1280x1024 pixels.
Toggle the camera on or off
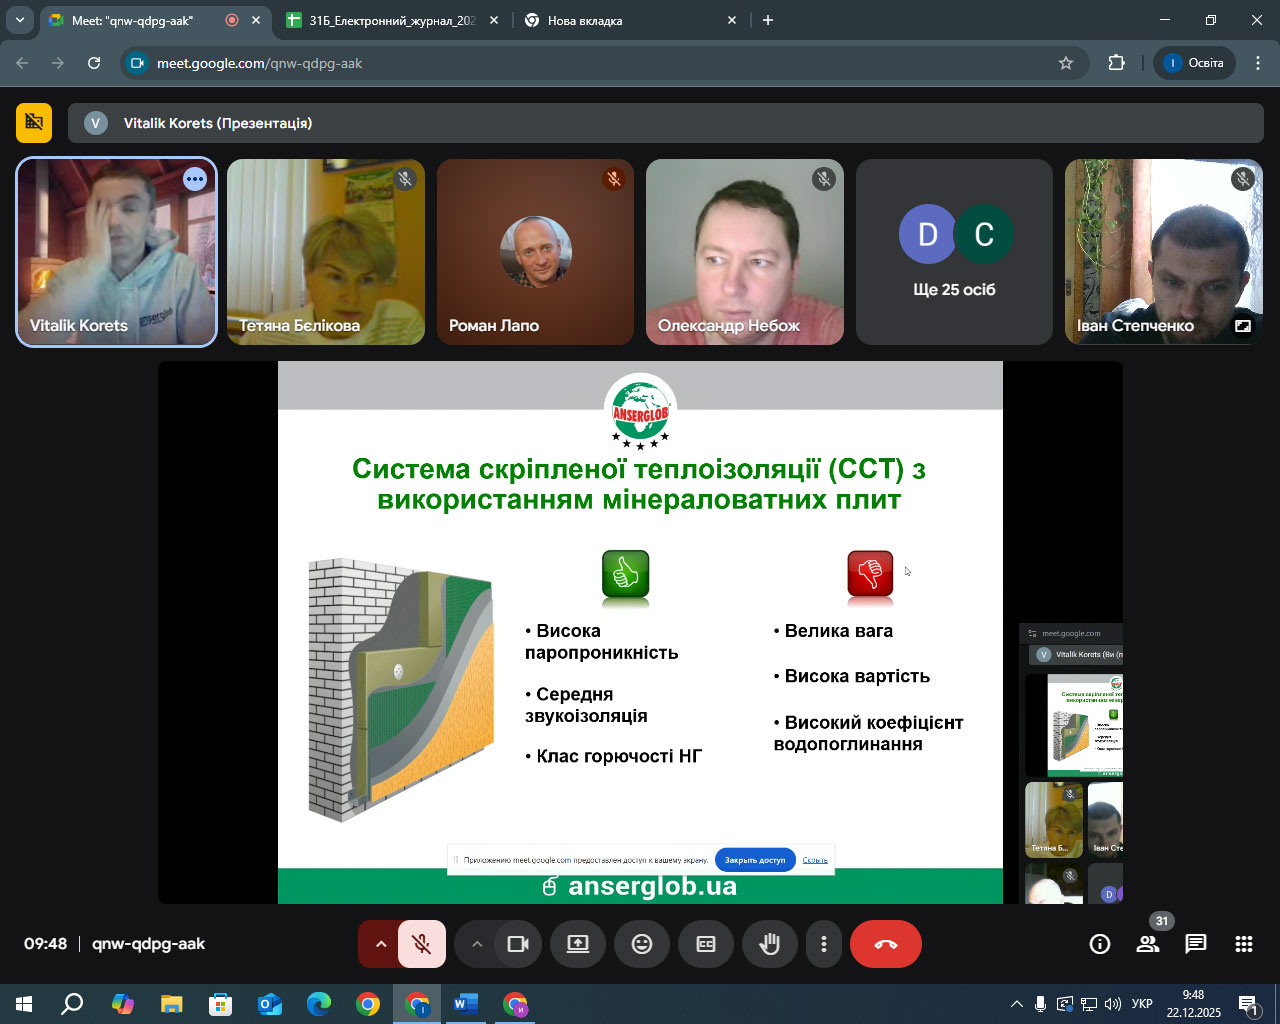pos(518,944)
